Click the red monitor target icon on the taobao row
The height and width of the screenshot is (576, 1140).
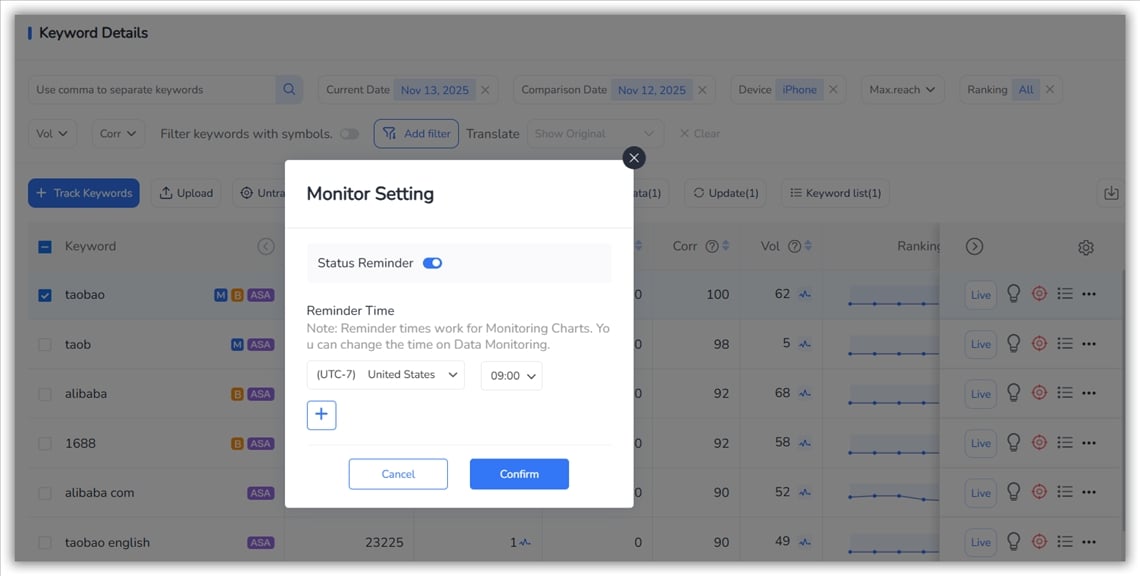[1039, 294]
